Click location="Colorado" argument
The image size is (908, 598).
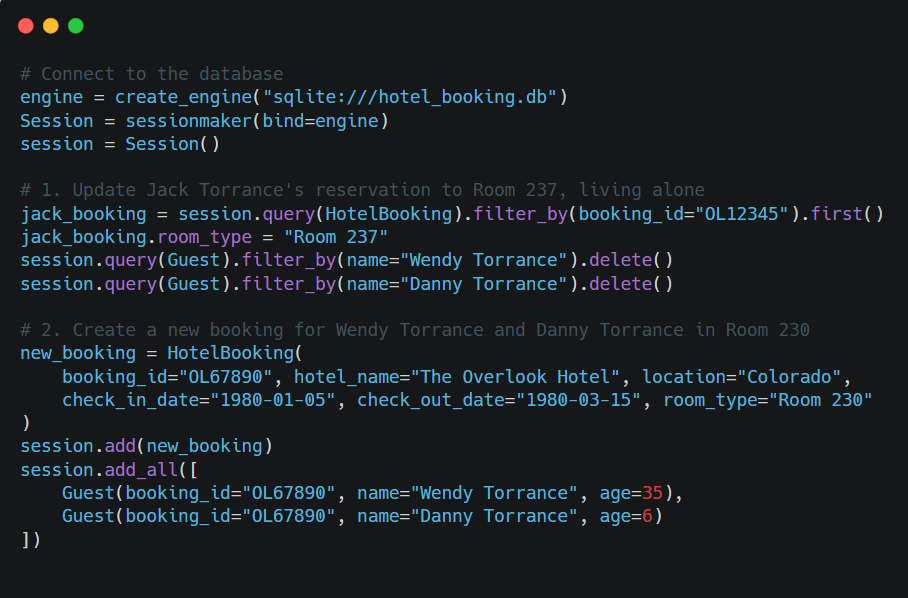pos(741,377)
